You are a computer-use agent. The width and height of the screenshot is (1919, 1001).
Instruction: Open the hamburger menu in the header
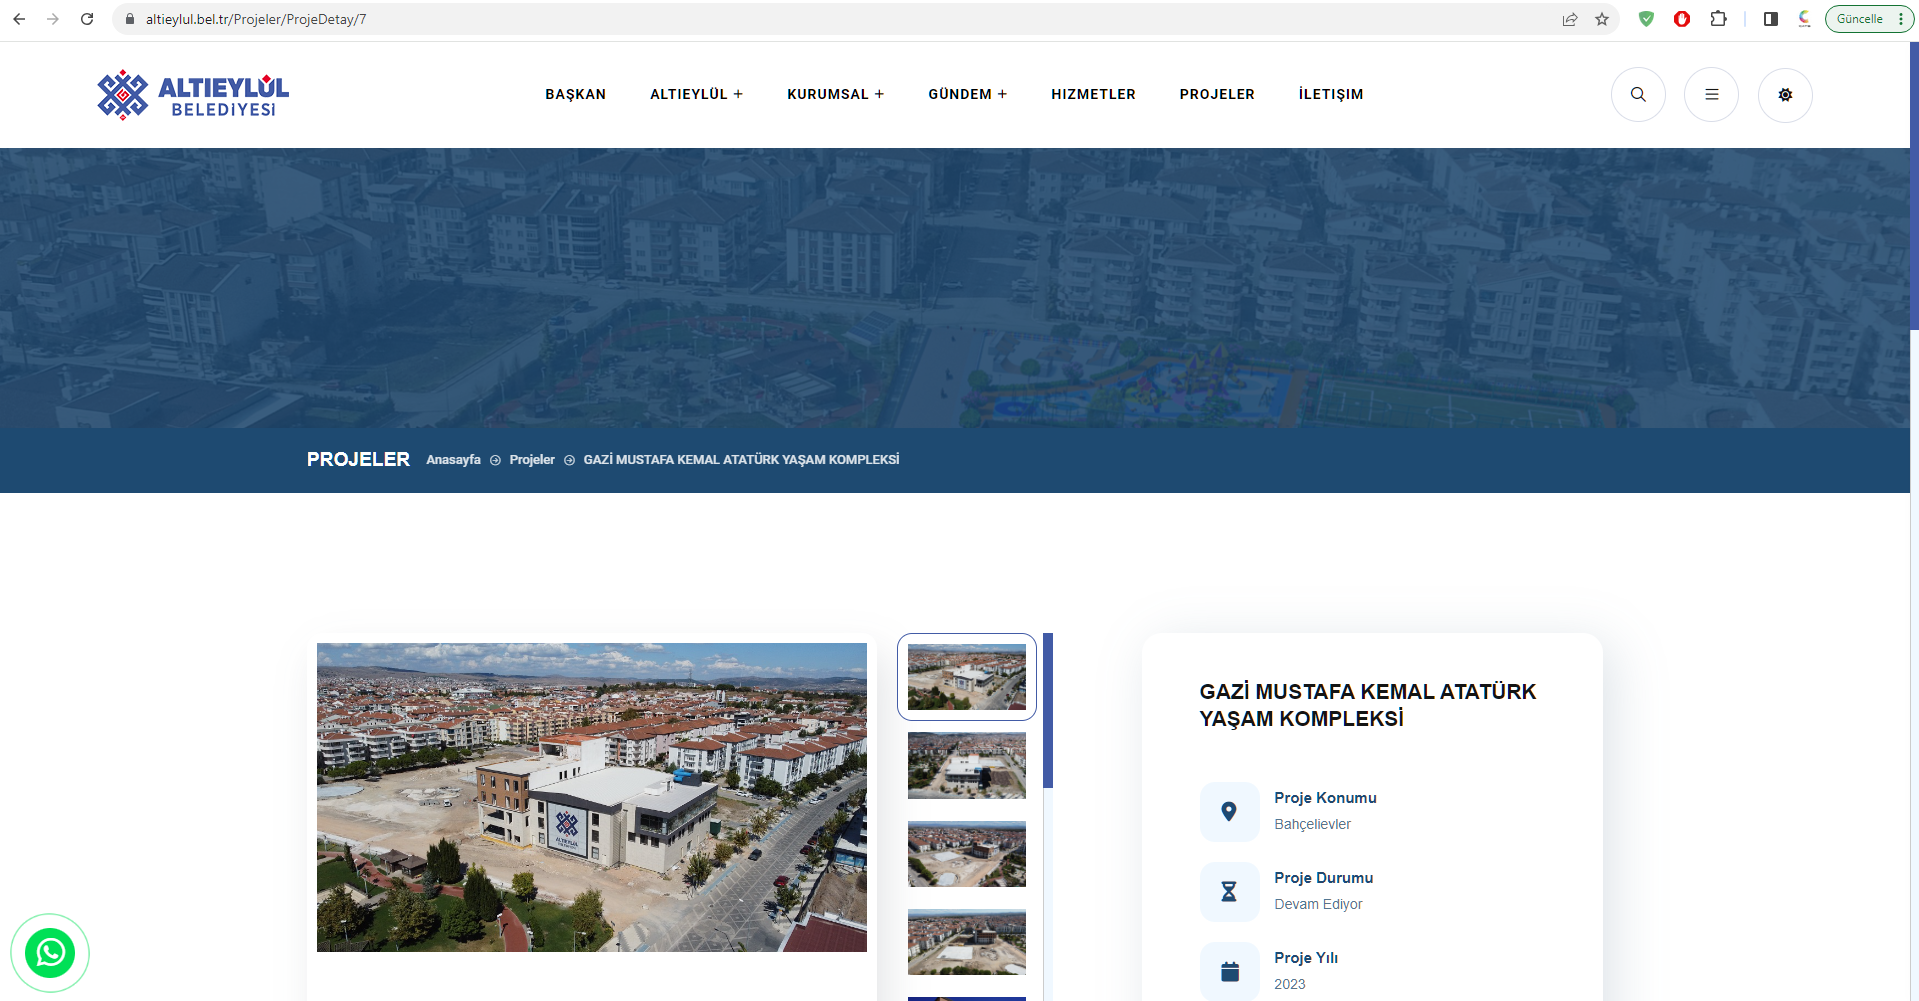tap(1711, 94)
